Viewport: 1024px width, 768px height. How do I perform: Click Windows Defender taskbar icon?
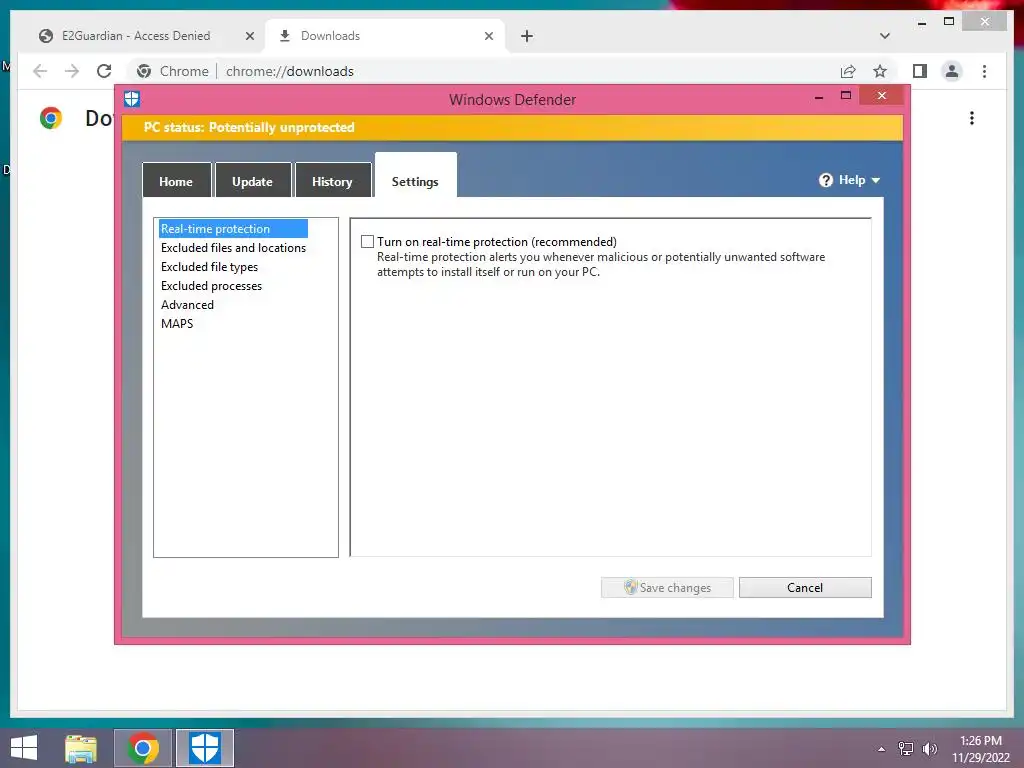[205, 748]
